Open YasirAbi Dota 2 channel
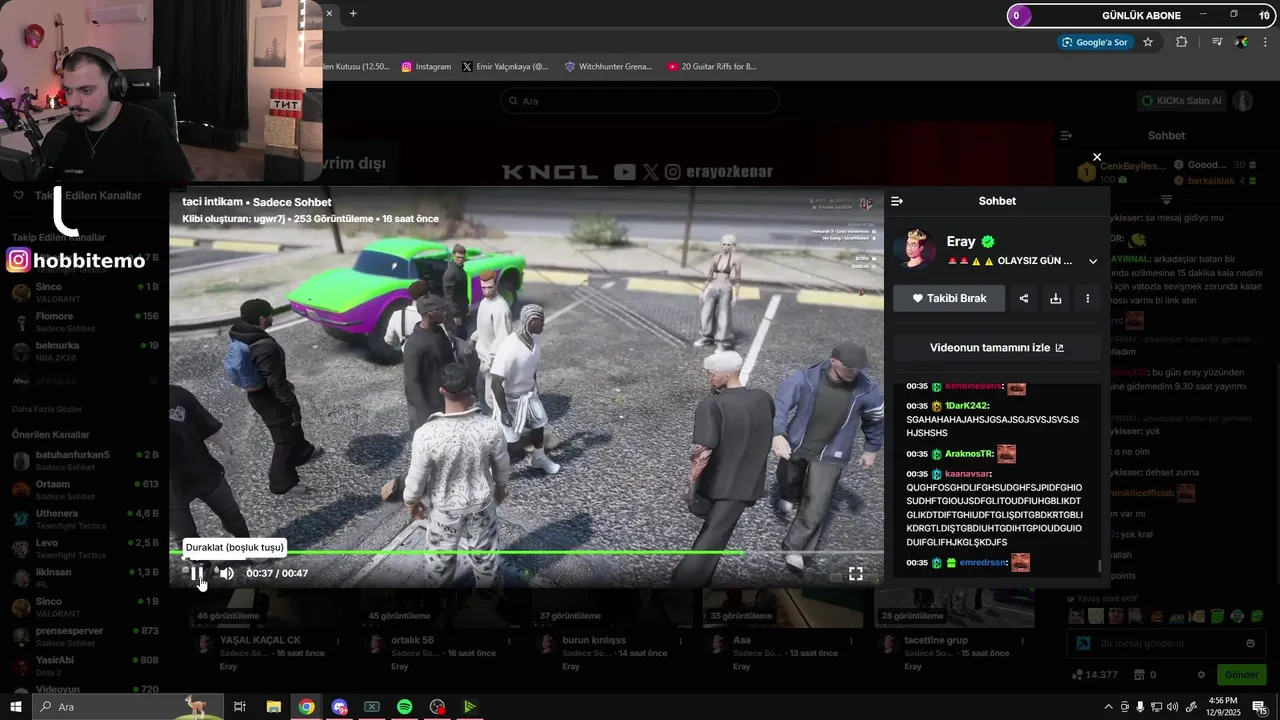Image resolution: width=1280 pixels, height=720 pixels. coord(85,666)
